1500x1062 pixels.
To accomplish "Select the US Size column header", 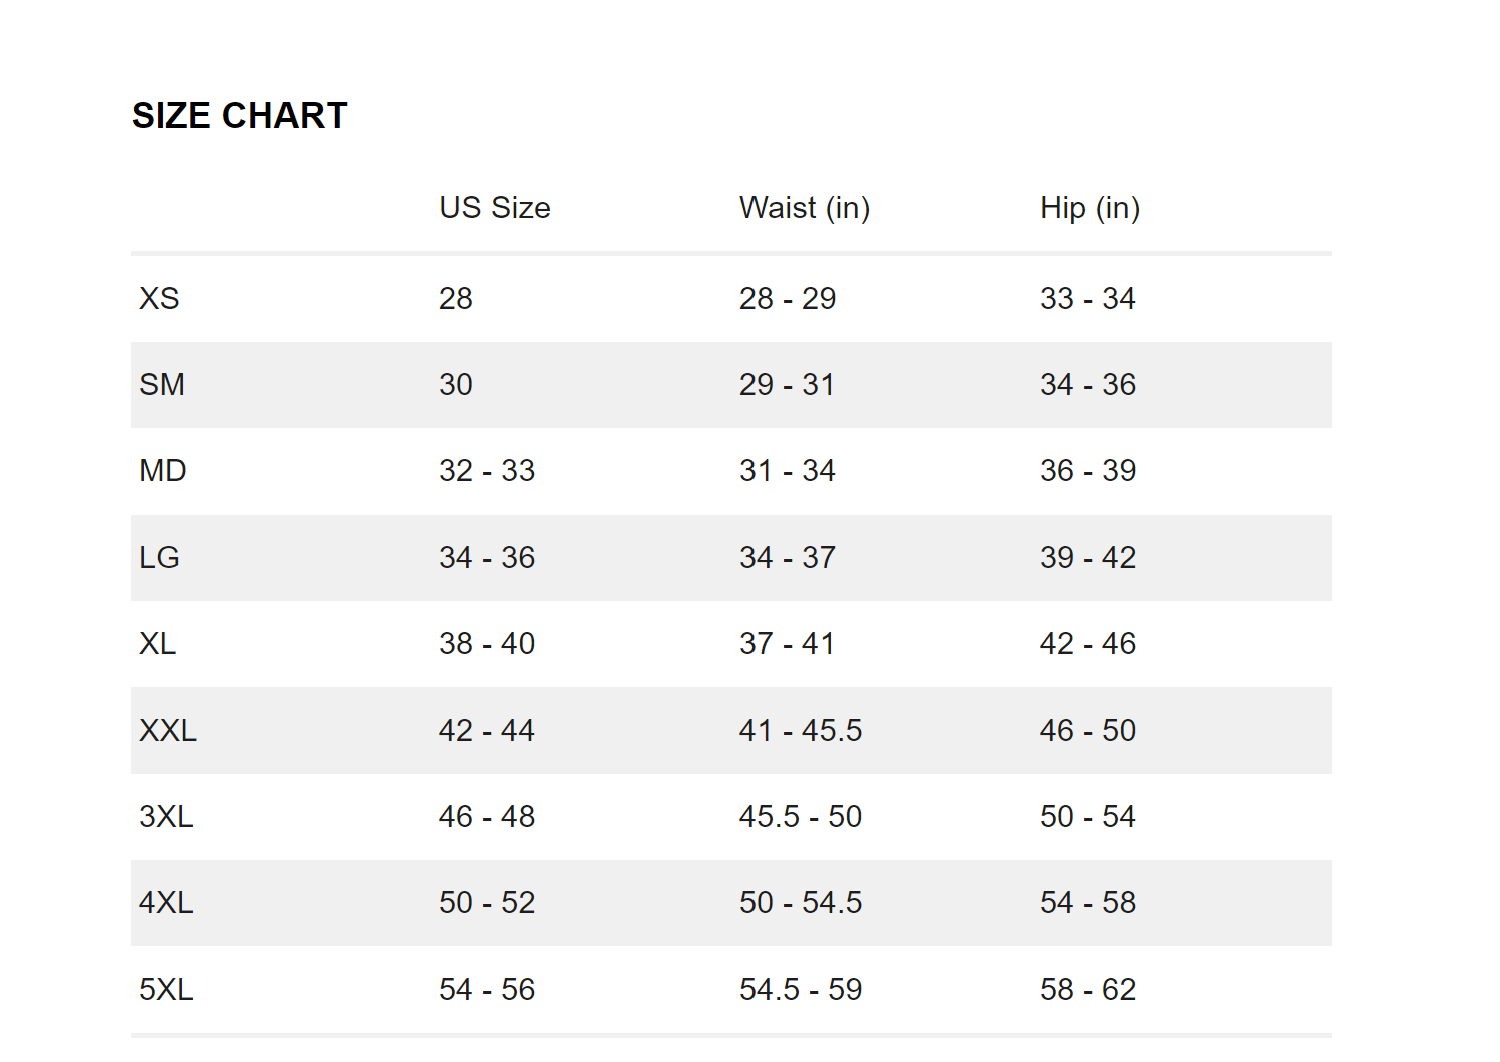I will pyautogui.click(x=495, y=208).
